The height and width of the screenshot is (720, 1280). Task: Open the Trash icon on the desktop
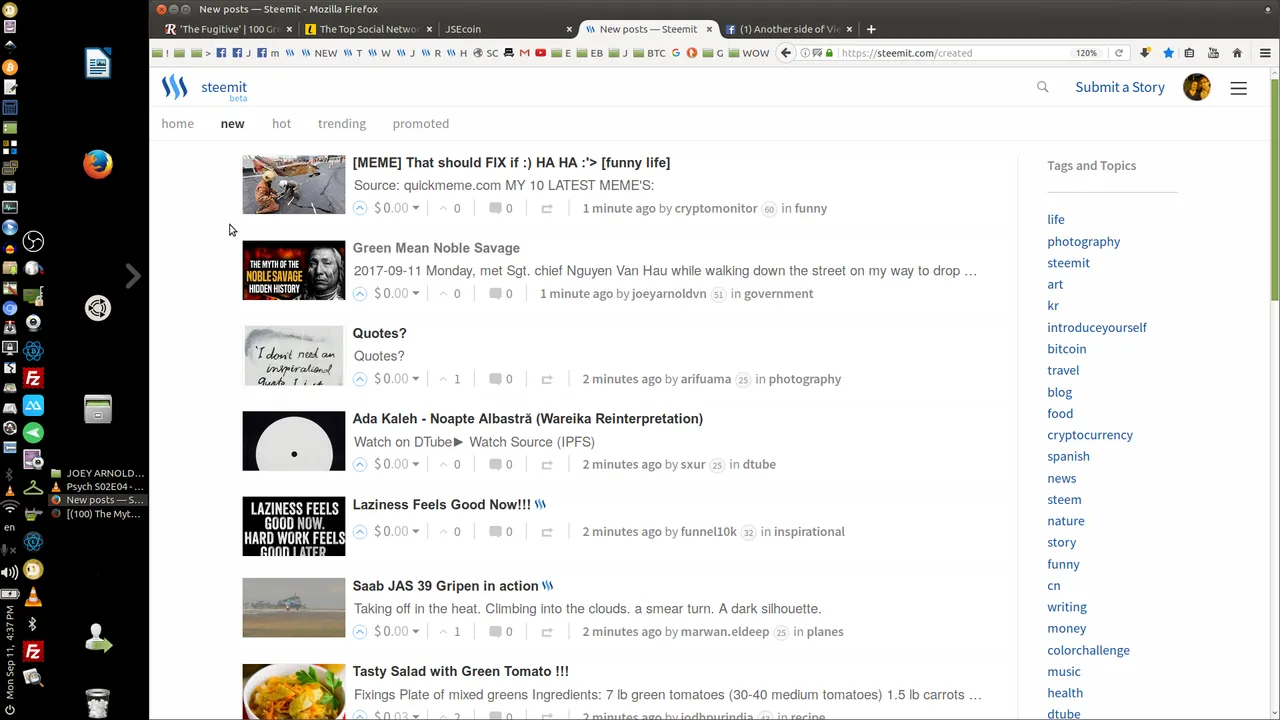pos(98,703)
